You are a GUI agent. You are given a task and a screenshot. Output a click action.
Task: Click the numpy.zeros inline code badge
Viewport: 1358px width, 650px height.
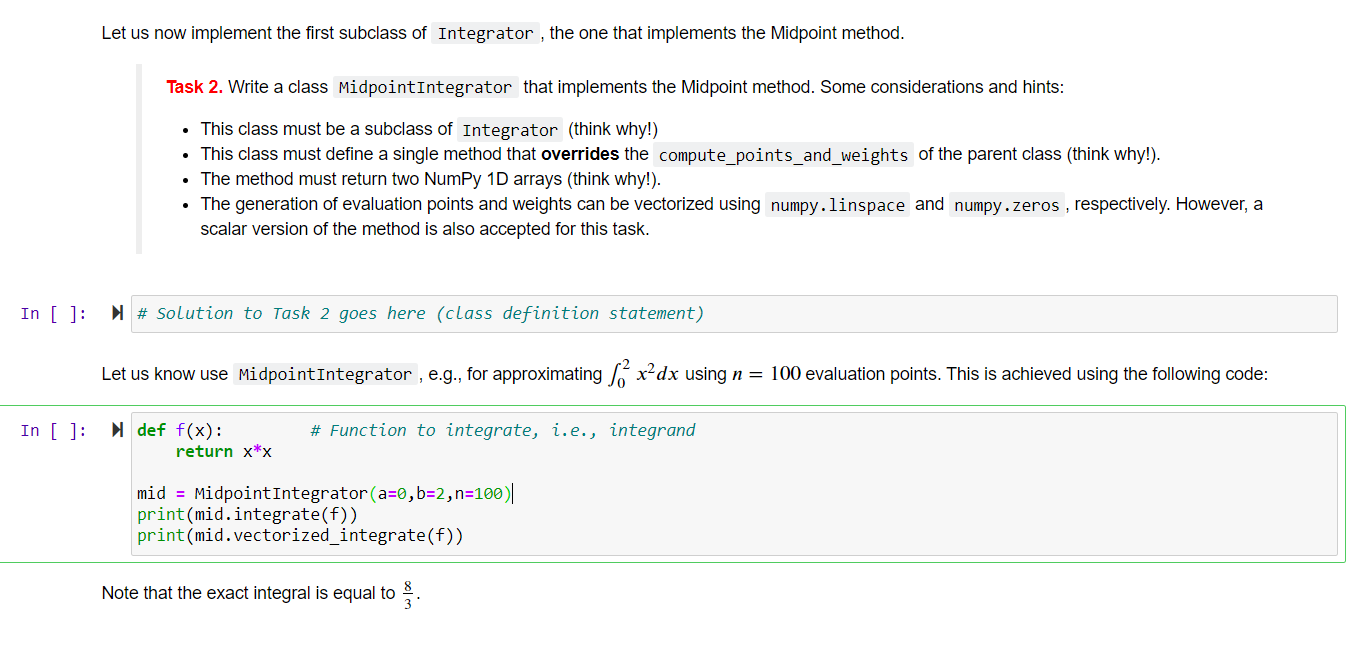[1007, 205]
